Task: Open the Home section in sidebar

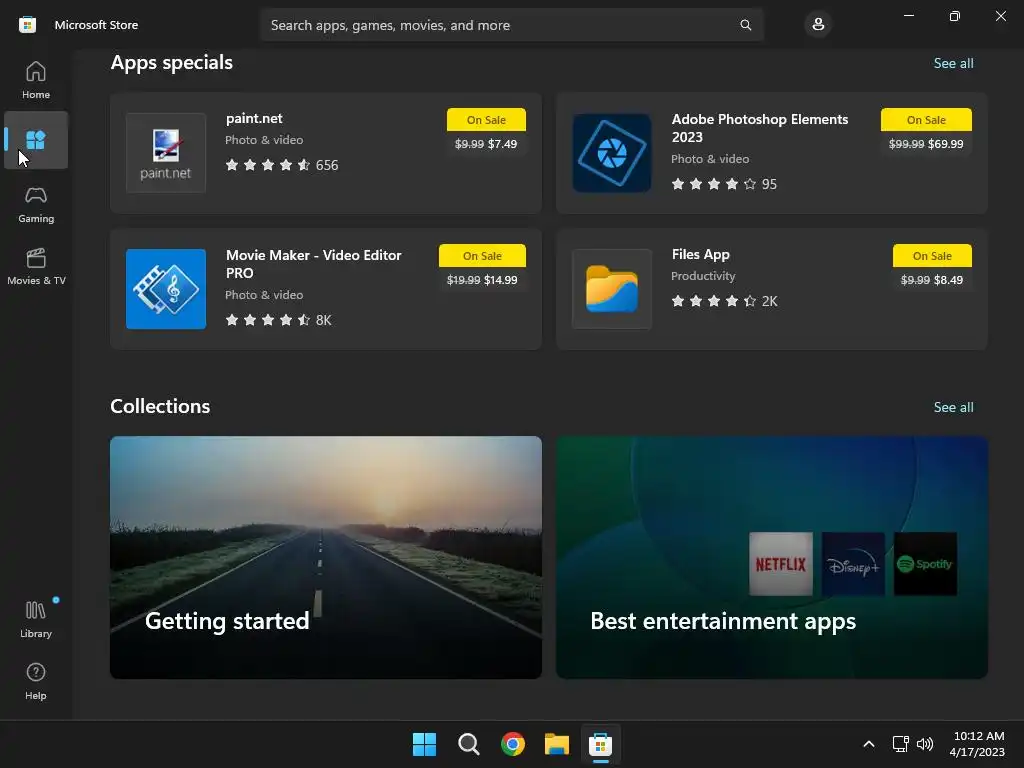Action: pyautogui.click(x=36, y=80)
